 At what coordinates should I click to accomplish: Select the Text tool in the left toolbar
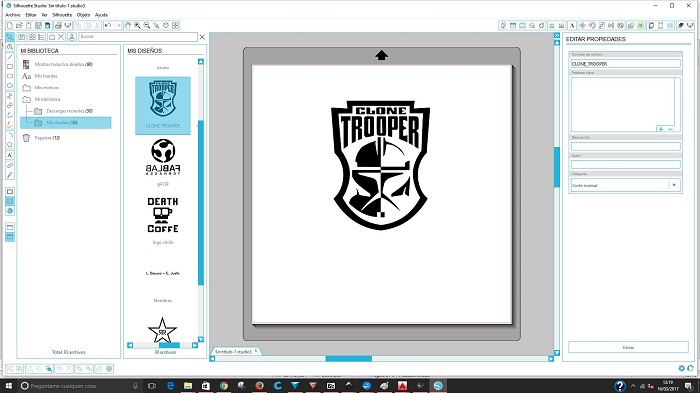click(x=10, y=155)
